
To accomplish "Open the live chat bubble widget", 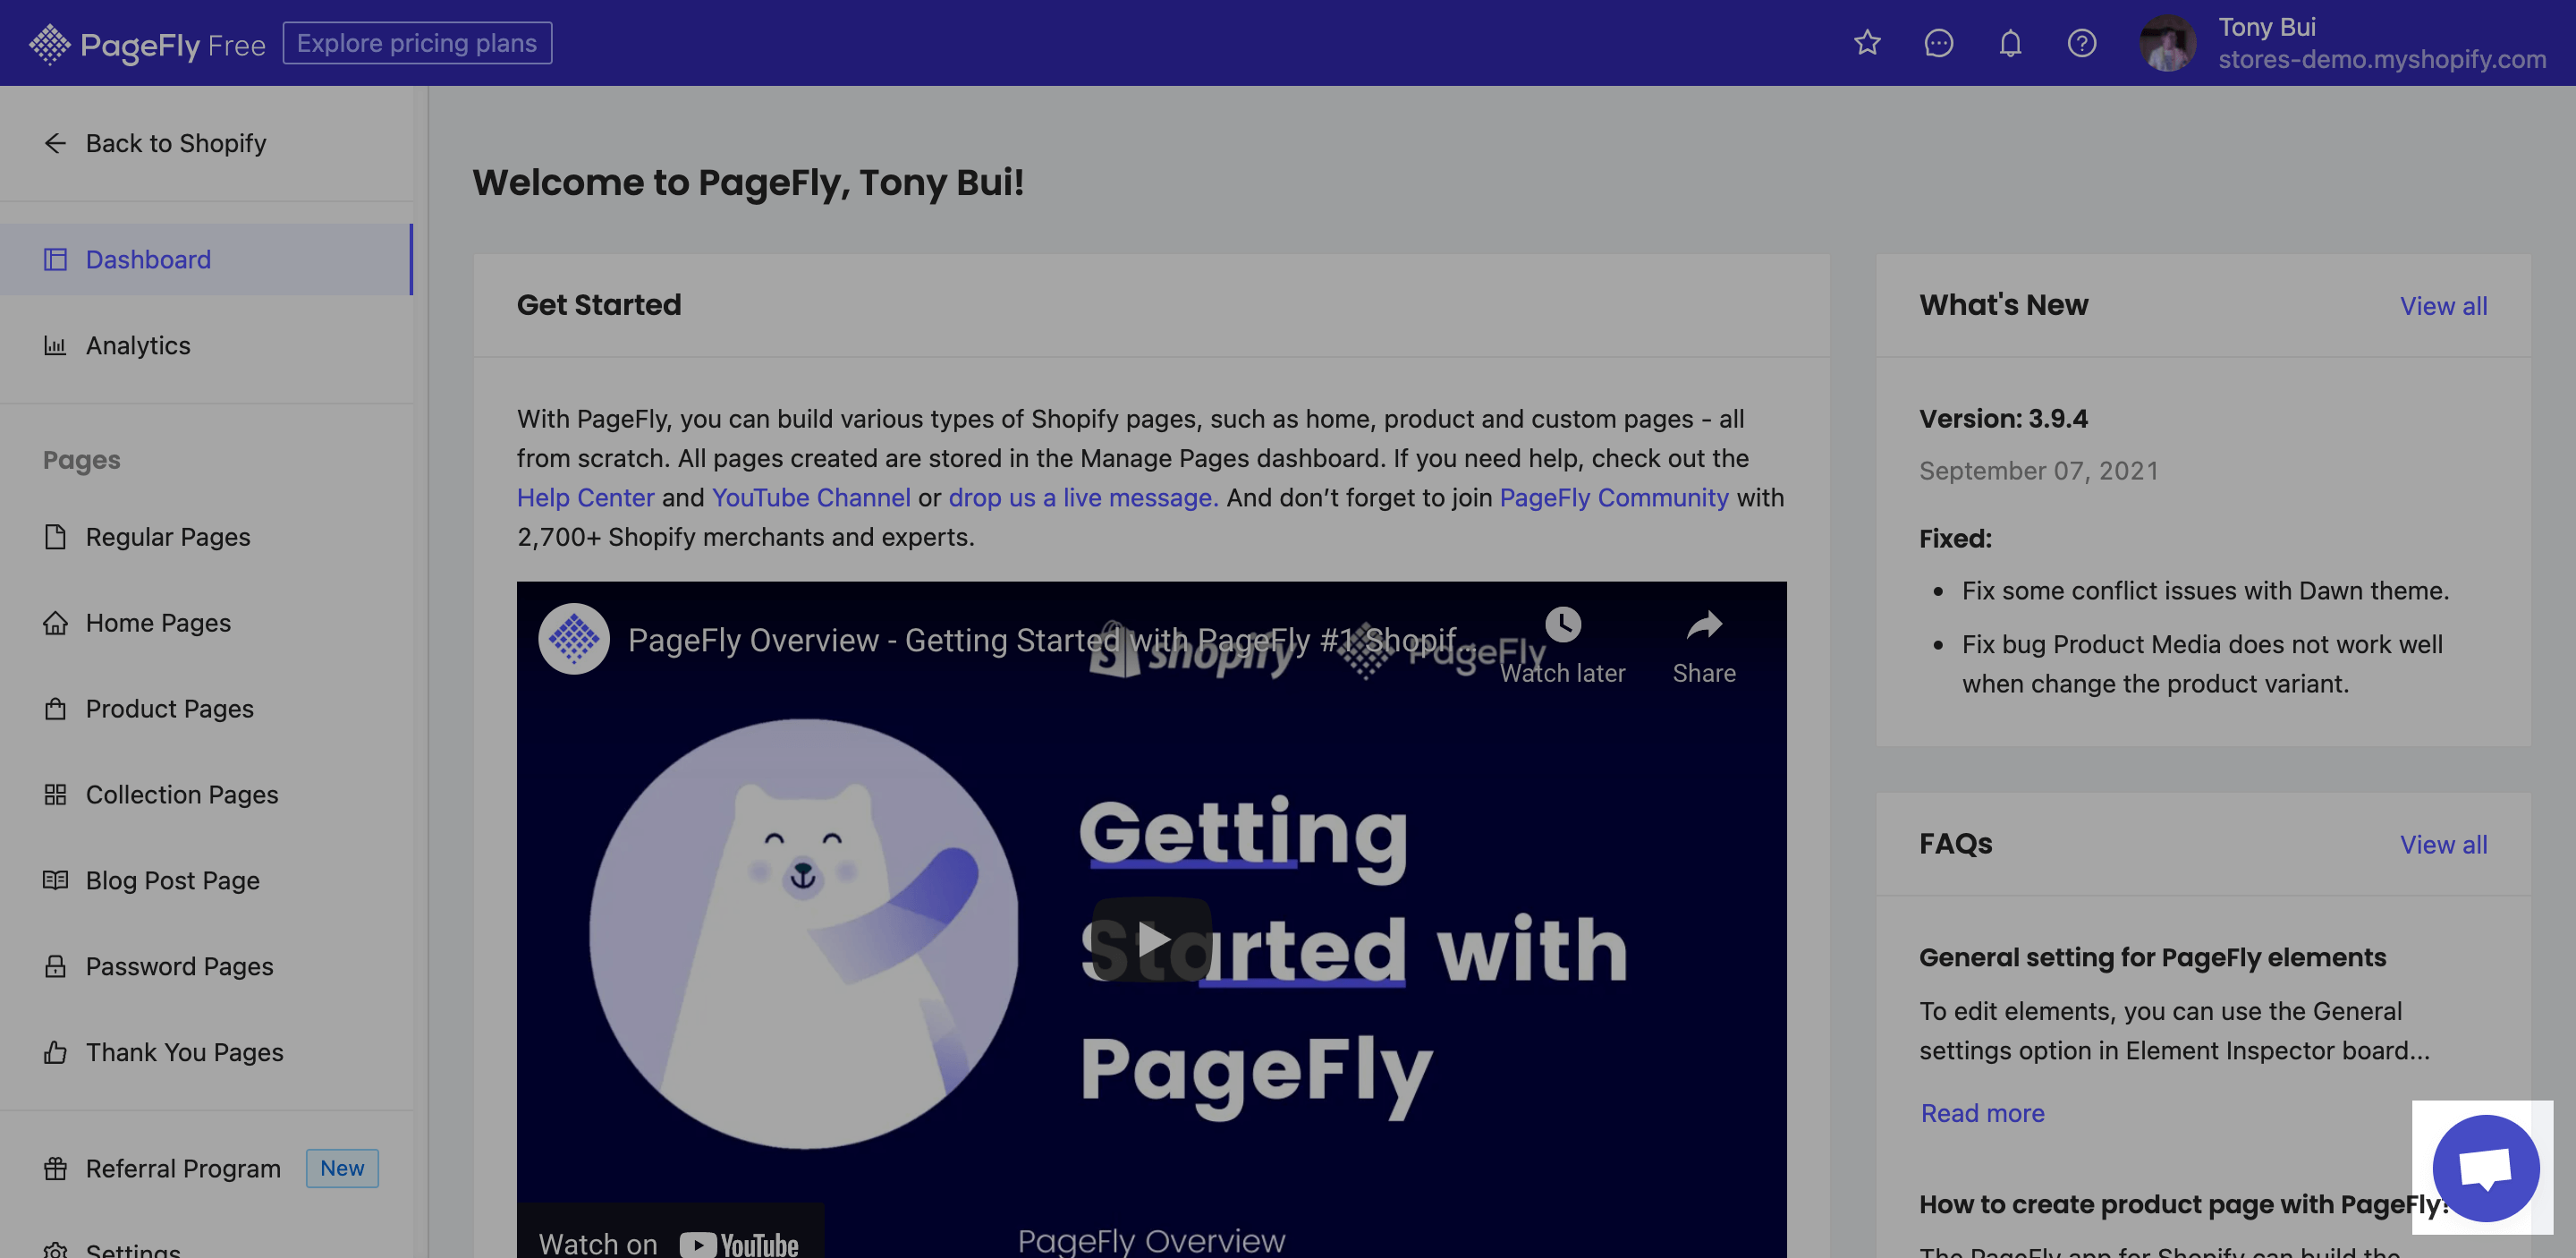I will pos(2485,1168).
